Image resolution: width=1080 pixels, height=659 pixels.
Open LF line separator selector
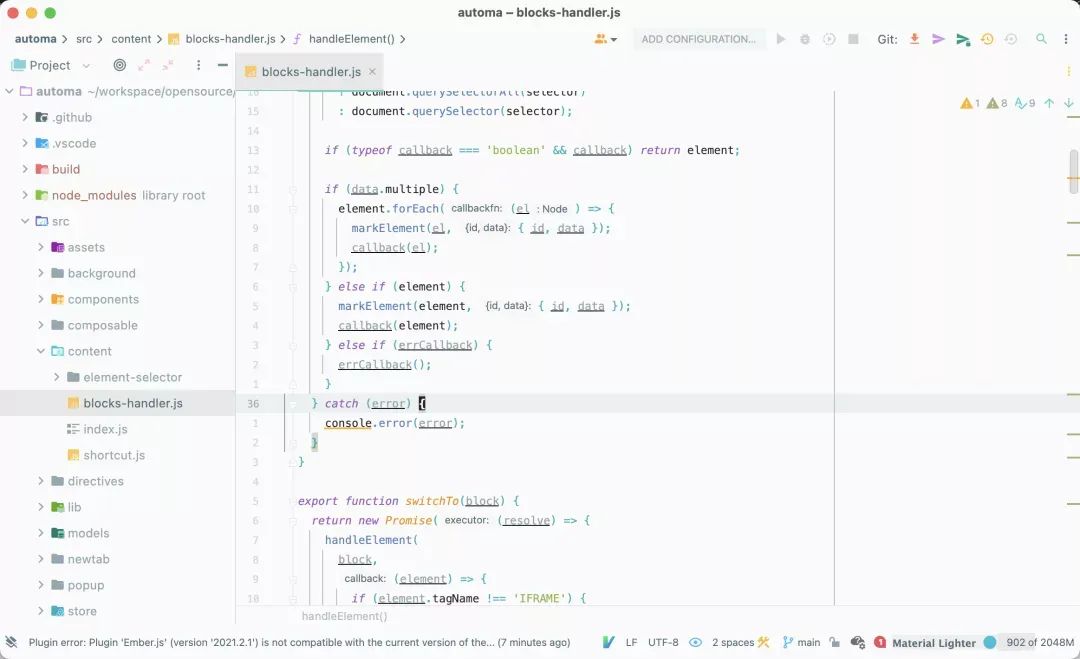tap(631, 642)
